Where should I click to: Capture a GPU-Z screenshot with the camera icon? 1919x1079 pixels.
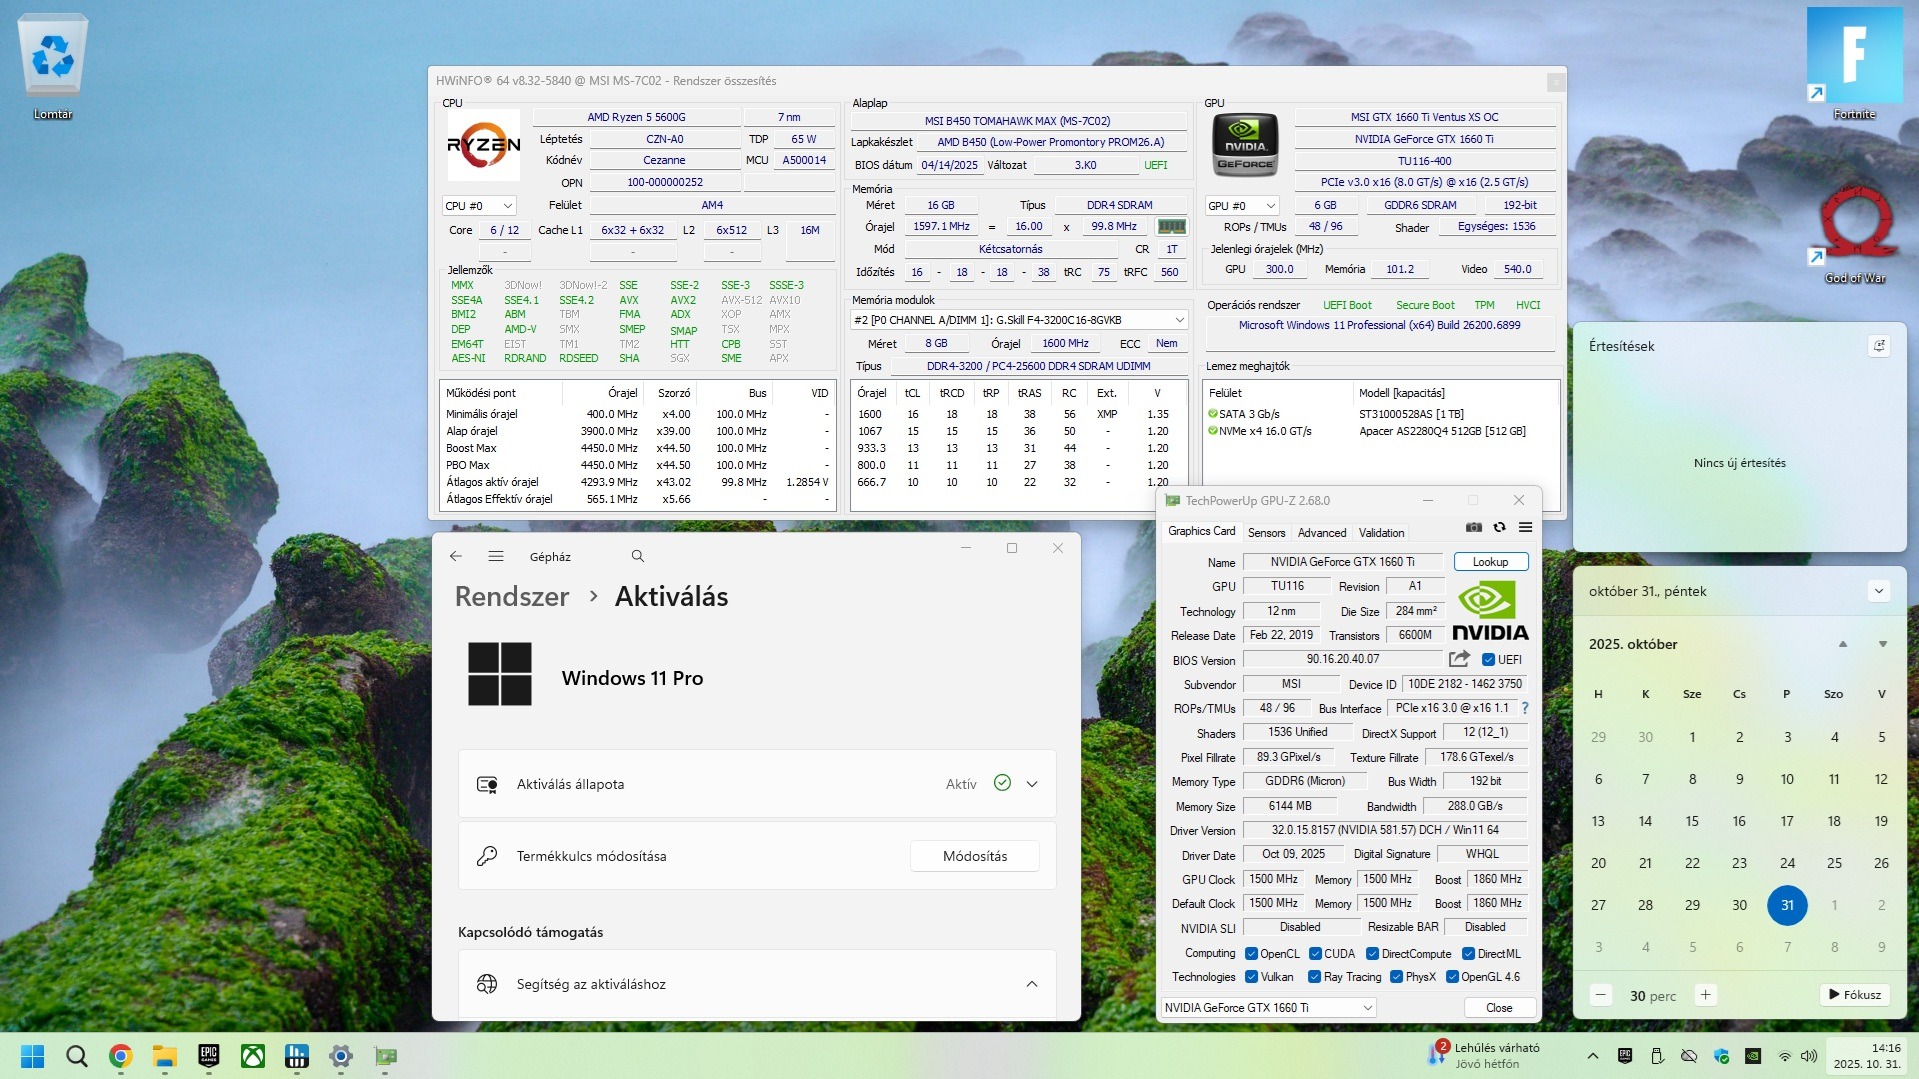1473,528
